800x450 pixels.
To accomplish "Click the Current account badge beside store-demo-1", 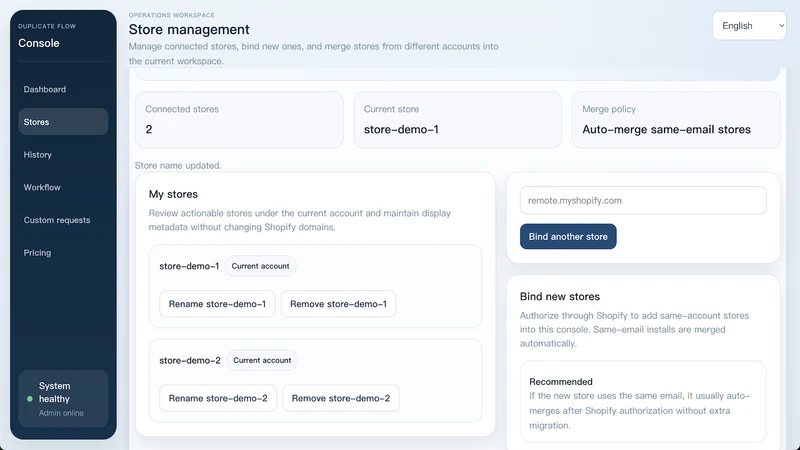I will [260, 266].
